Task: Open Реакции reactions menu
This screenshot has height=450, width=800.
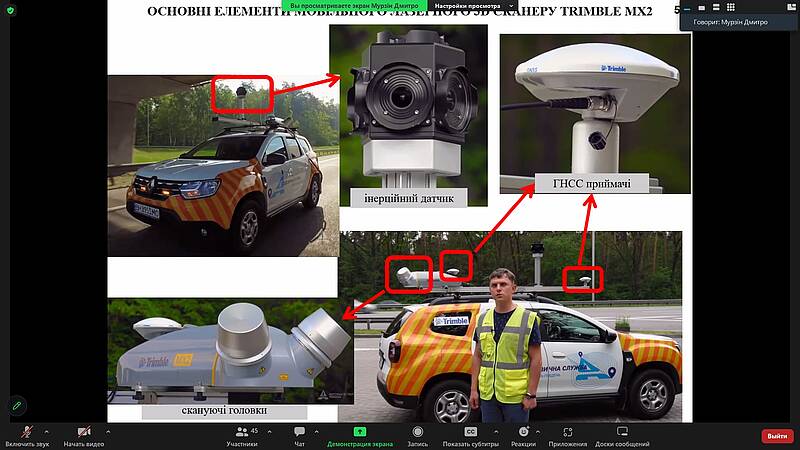Action: point(523,436)
